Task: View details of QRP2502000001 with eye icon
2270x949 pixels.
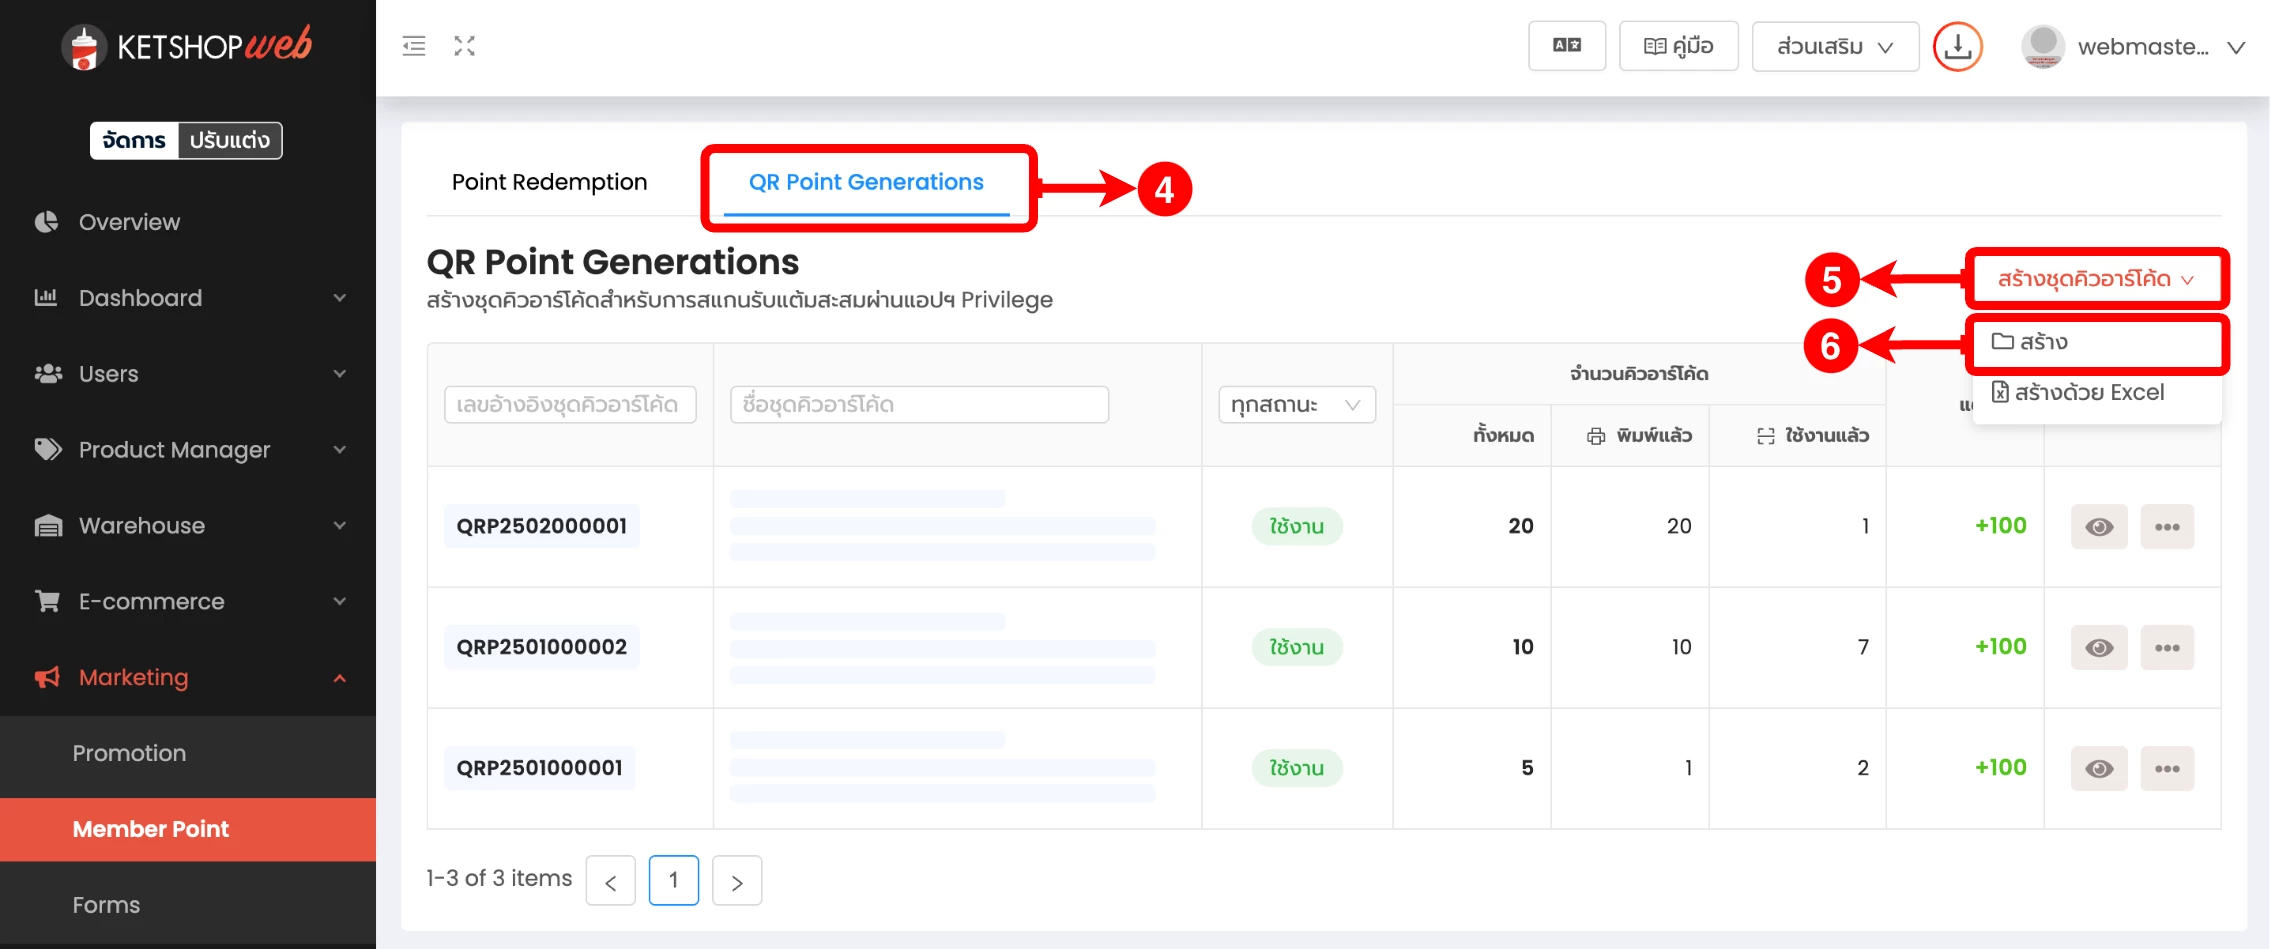Action: pos(2099,527)
